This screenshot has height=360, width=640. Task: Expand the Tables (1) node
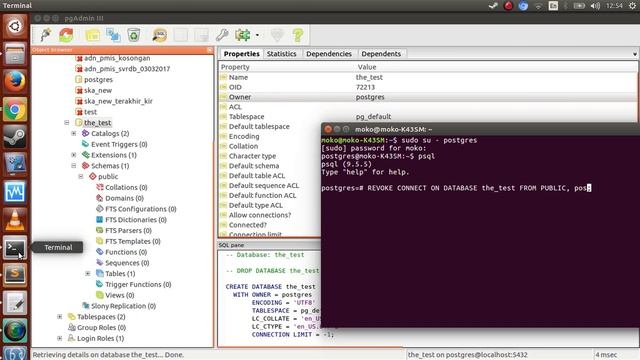click(88, 273)
